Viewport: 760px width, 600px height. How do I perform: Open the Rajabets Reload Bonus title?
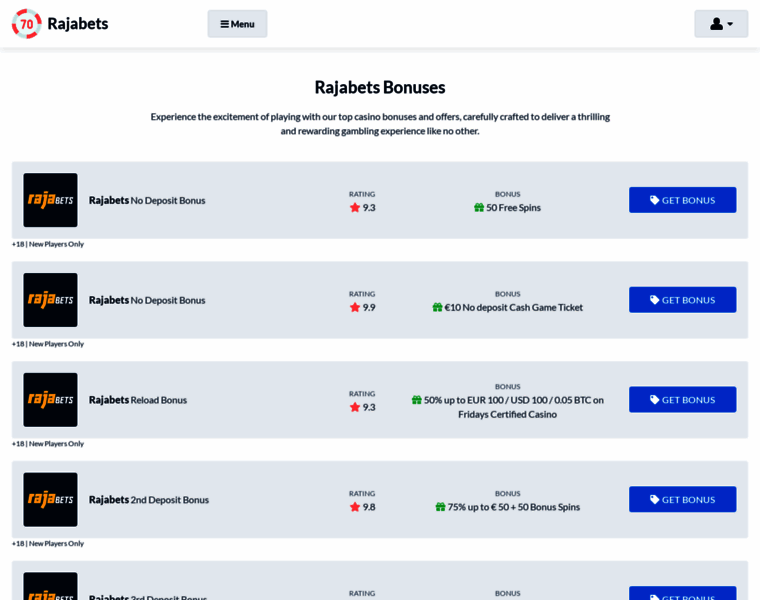(x=138, y=400)
